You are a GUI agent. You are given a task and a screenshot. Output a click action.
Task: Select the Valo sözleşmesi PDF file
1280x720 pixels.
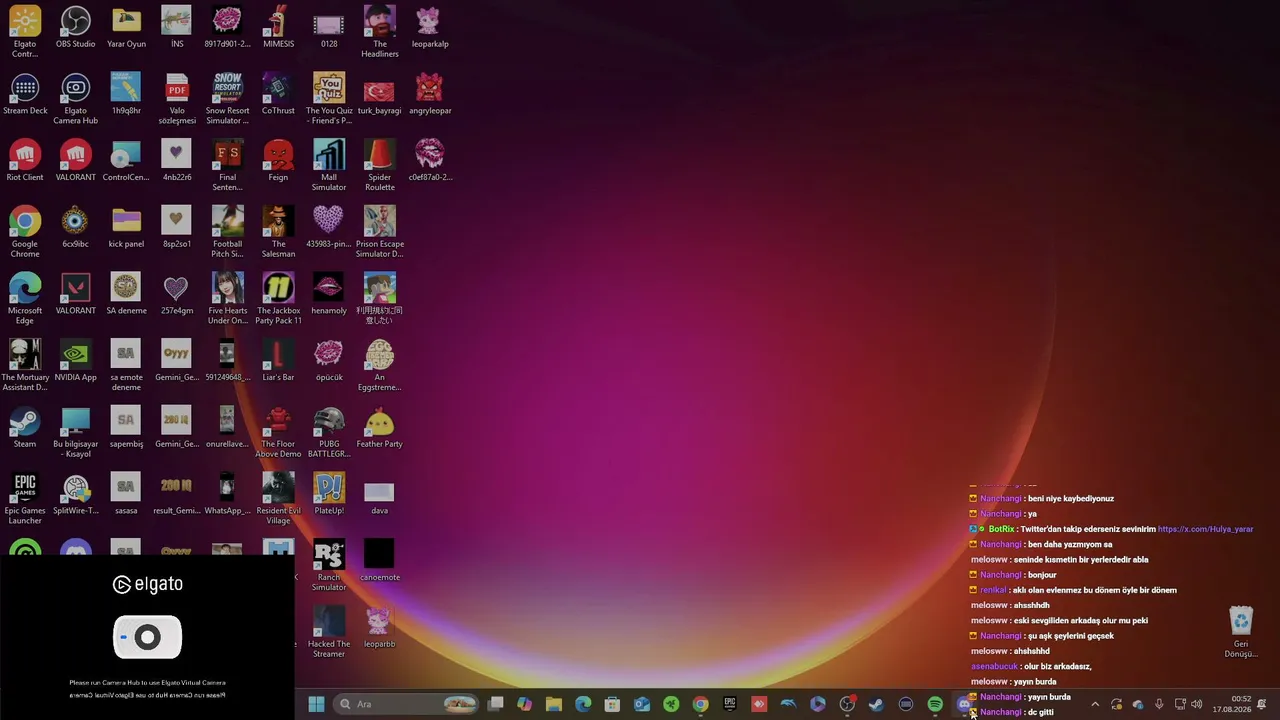[x=177, y=99]
